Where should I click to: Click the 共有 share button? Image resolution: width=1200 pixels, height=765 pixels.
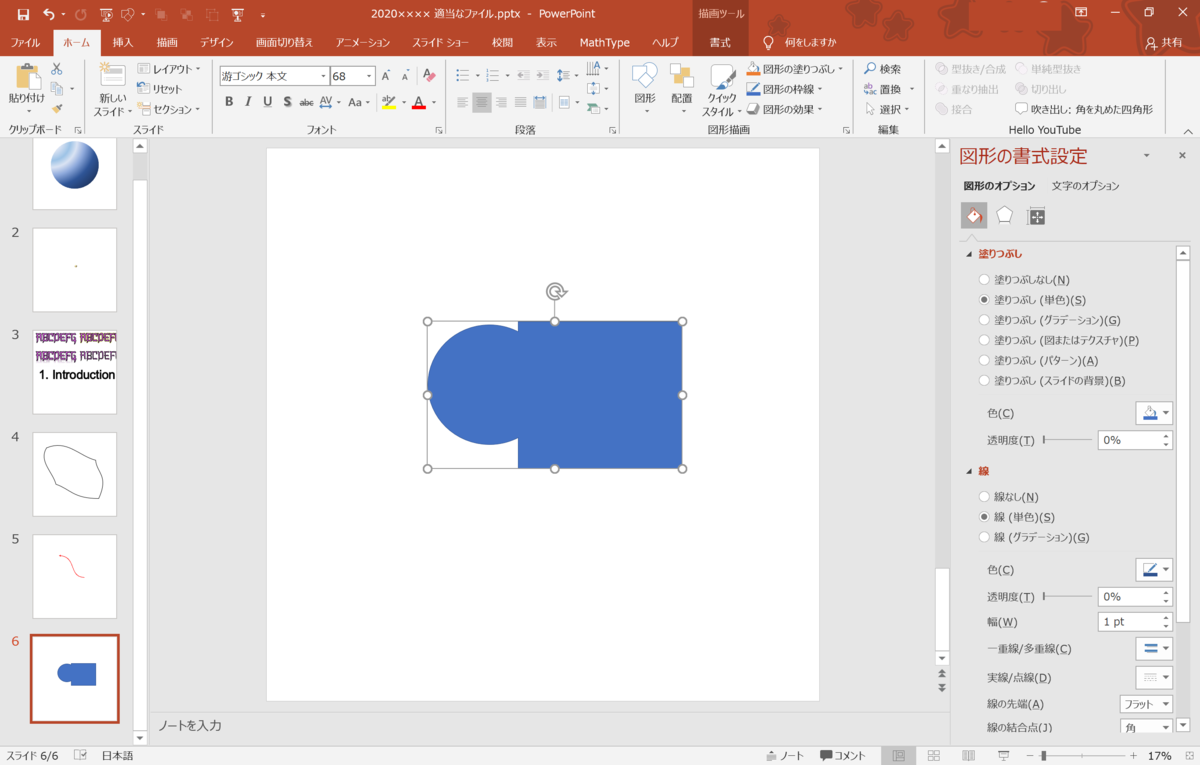click(1164, 43)
